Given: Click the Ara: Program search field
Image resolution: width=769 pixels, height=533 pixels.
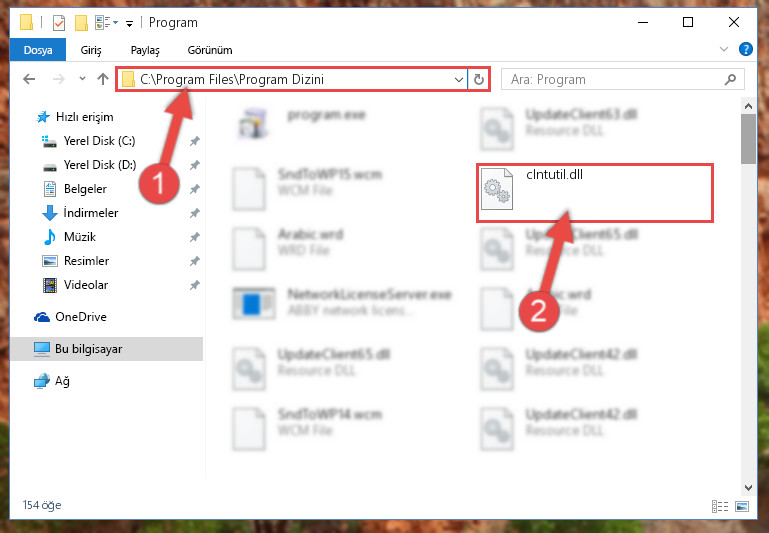Looking at the screenshot, I should pyautogui.click(x=613, y=79).
